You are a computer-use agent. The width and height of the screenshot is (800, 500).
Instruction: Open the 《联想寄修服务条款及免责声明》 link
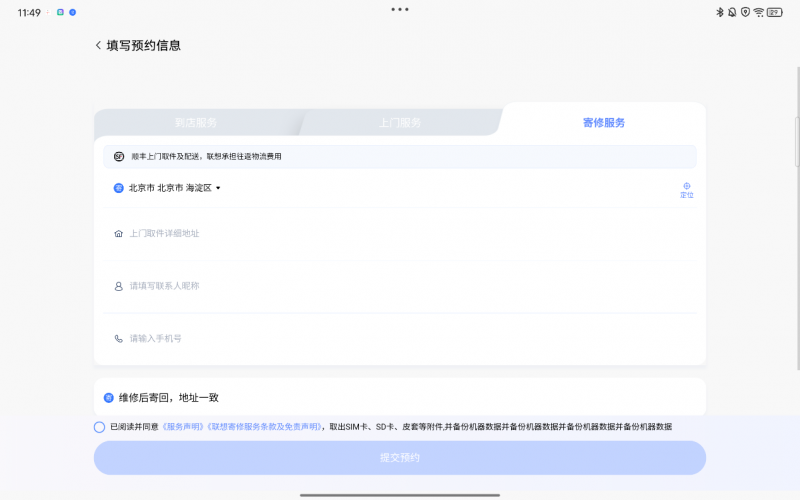(x=265, y=427)
